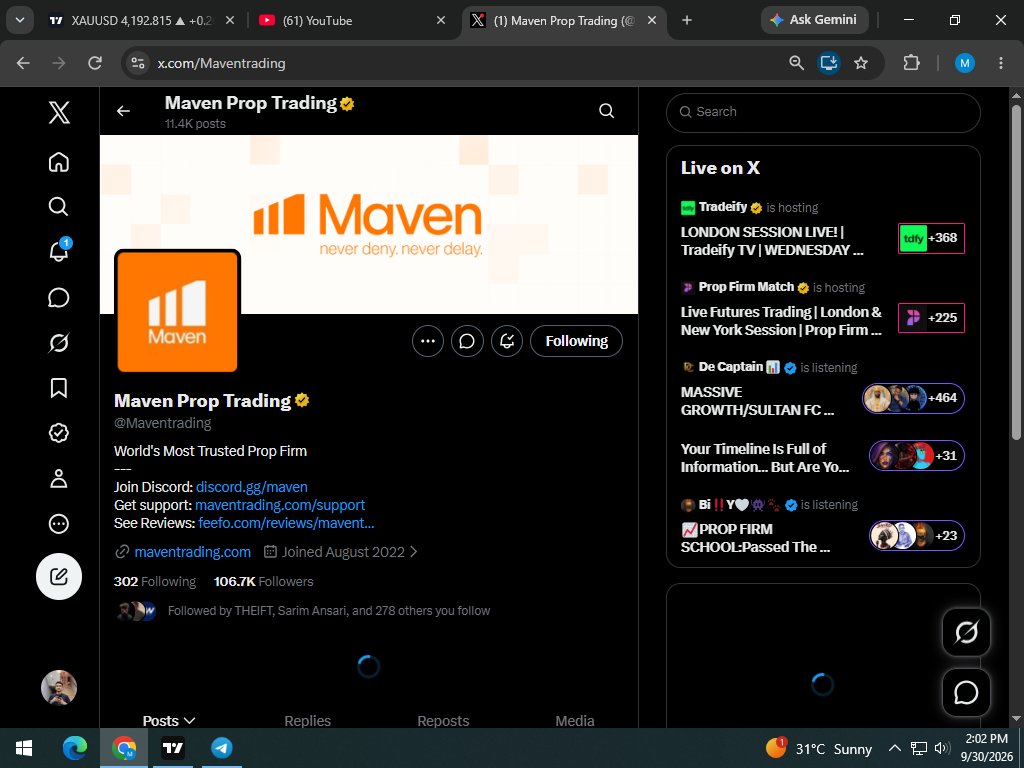Image resolution: width=1024 pixels, height=768 pixels.
Task: Open floating messages chat button
Action: click(x=966, y=692)
